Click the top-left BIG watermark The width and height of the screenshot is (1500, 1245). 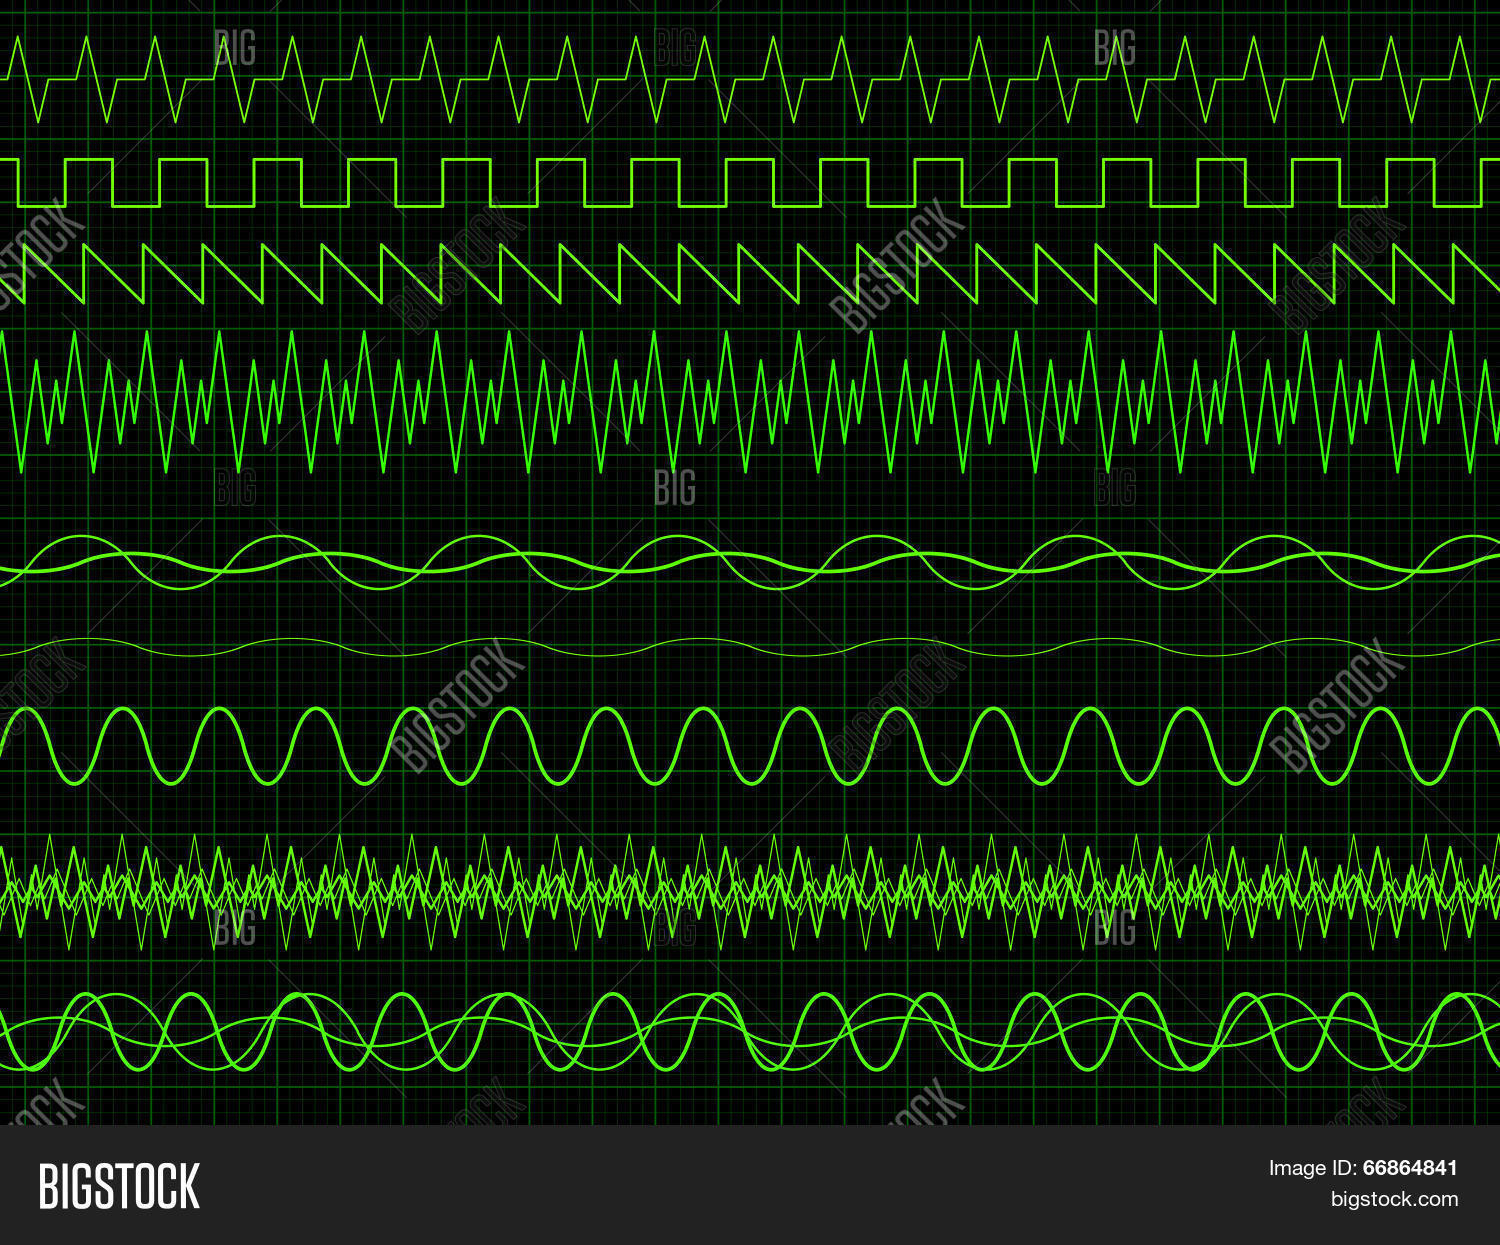[235, 48]
